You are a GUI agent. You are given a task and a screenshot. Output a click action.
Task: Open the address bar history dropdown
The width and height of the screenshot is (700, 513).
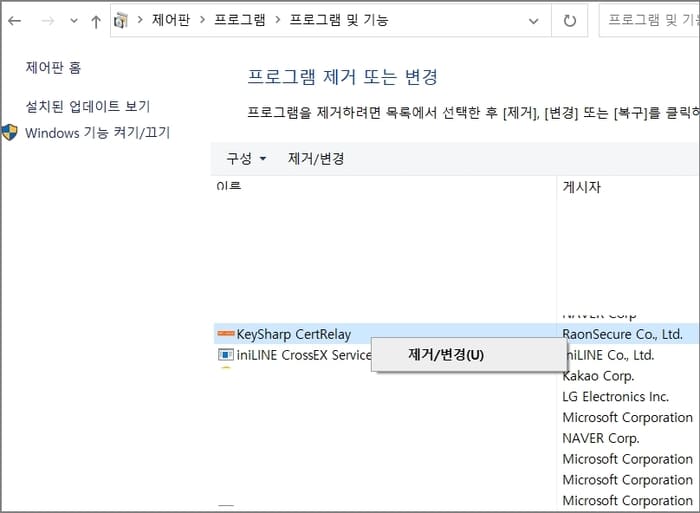[533, 21]
